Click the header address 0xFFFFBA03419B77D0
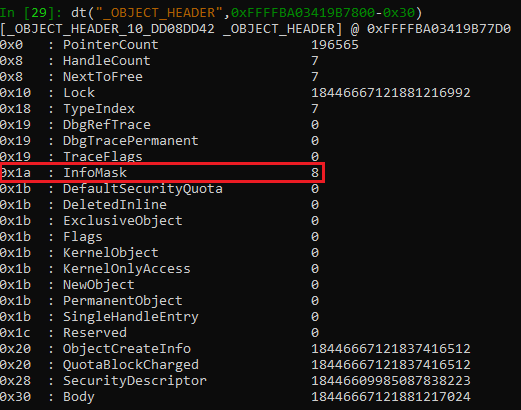 [x=439, y=29]
